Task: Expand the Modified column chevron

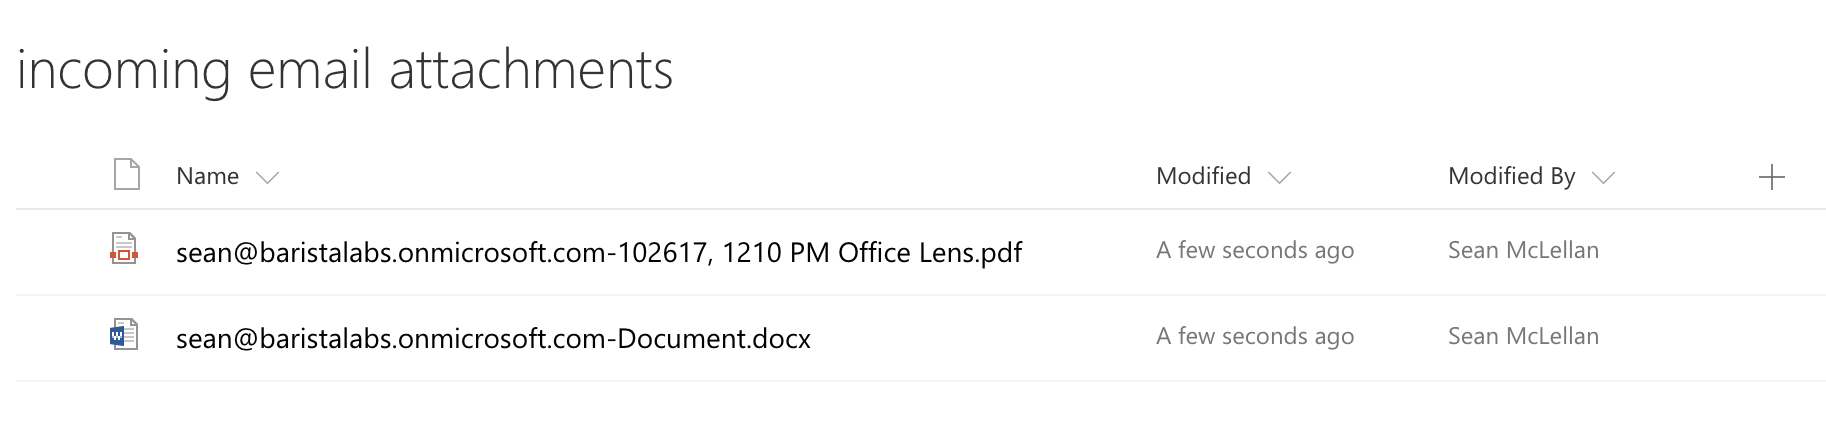Action: click(1279, 178)
